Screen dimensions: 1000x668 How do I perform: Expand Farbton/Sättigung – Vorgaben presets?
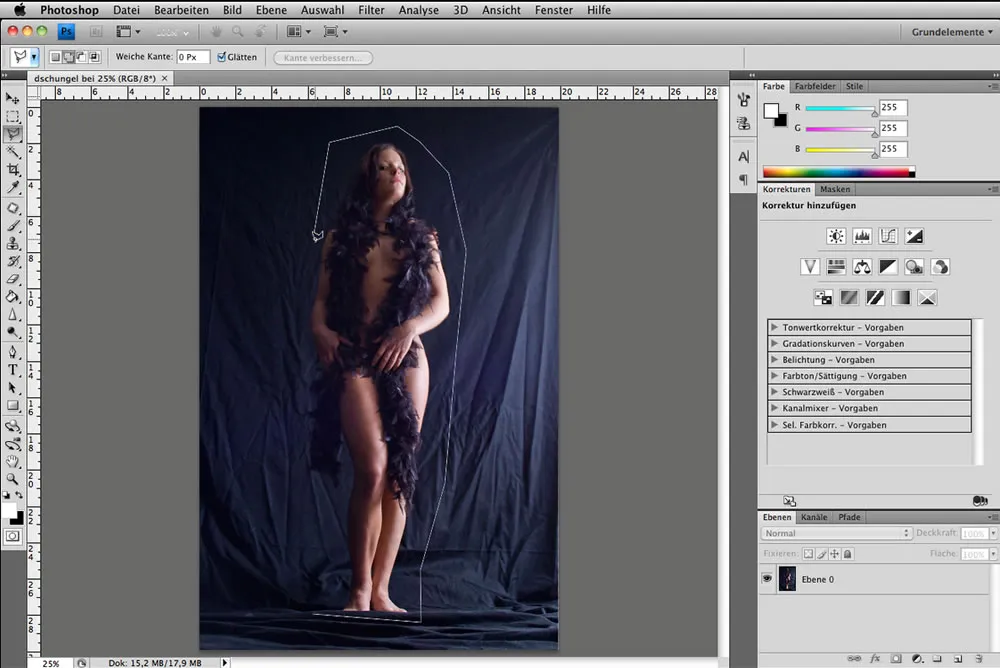(775, 376)
